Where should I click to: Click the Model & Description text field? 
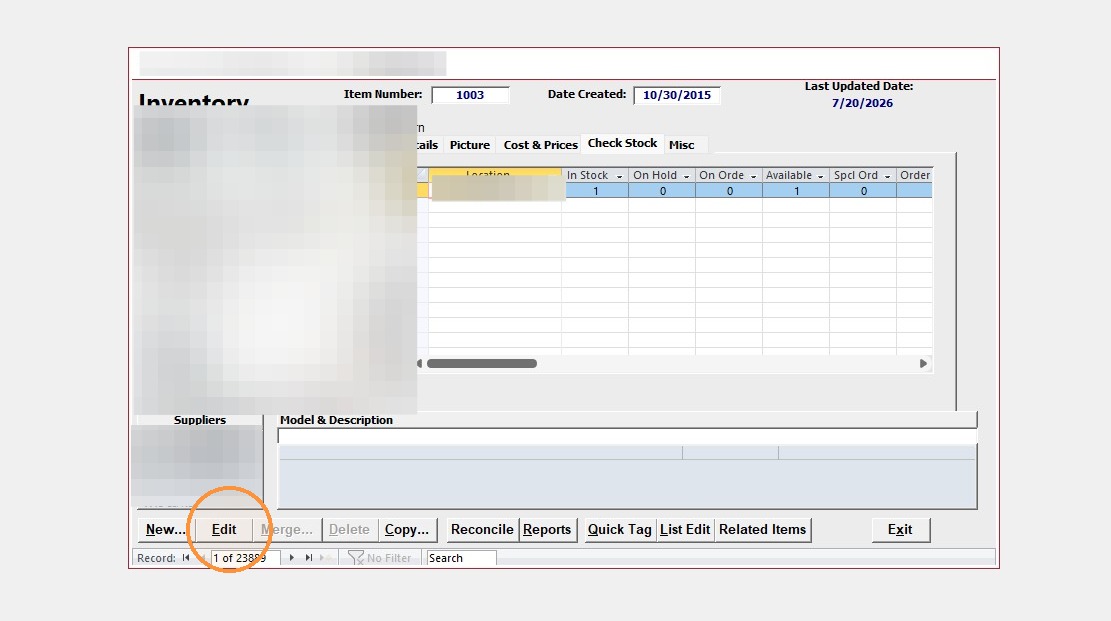coord(627,436)
